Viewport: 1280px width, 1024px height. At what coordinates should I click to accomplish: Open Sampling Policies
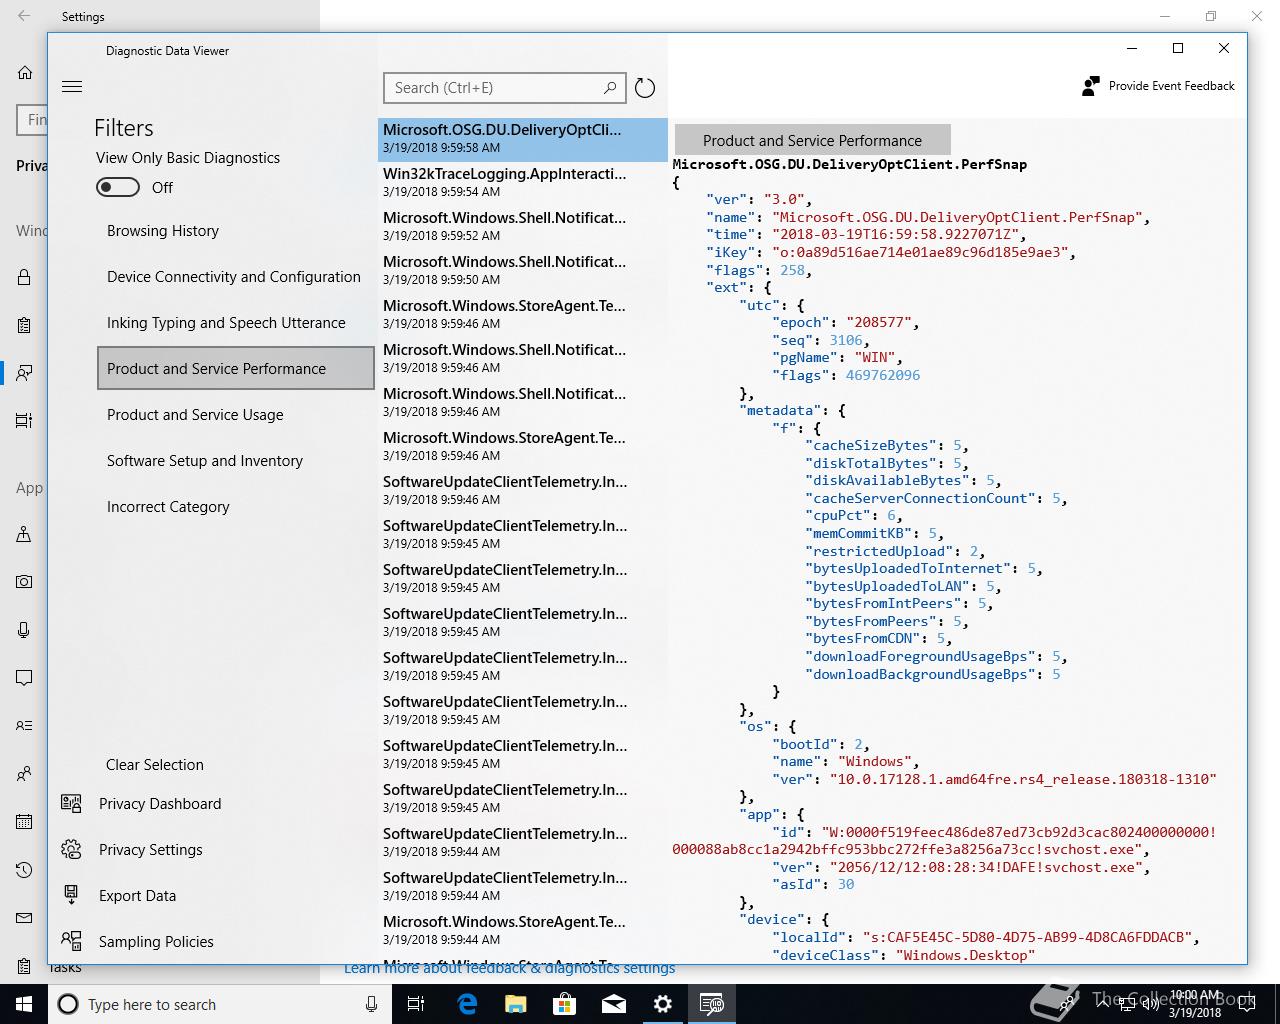coord(156,942)
